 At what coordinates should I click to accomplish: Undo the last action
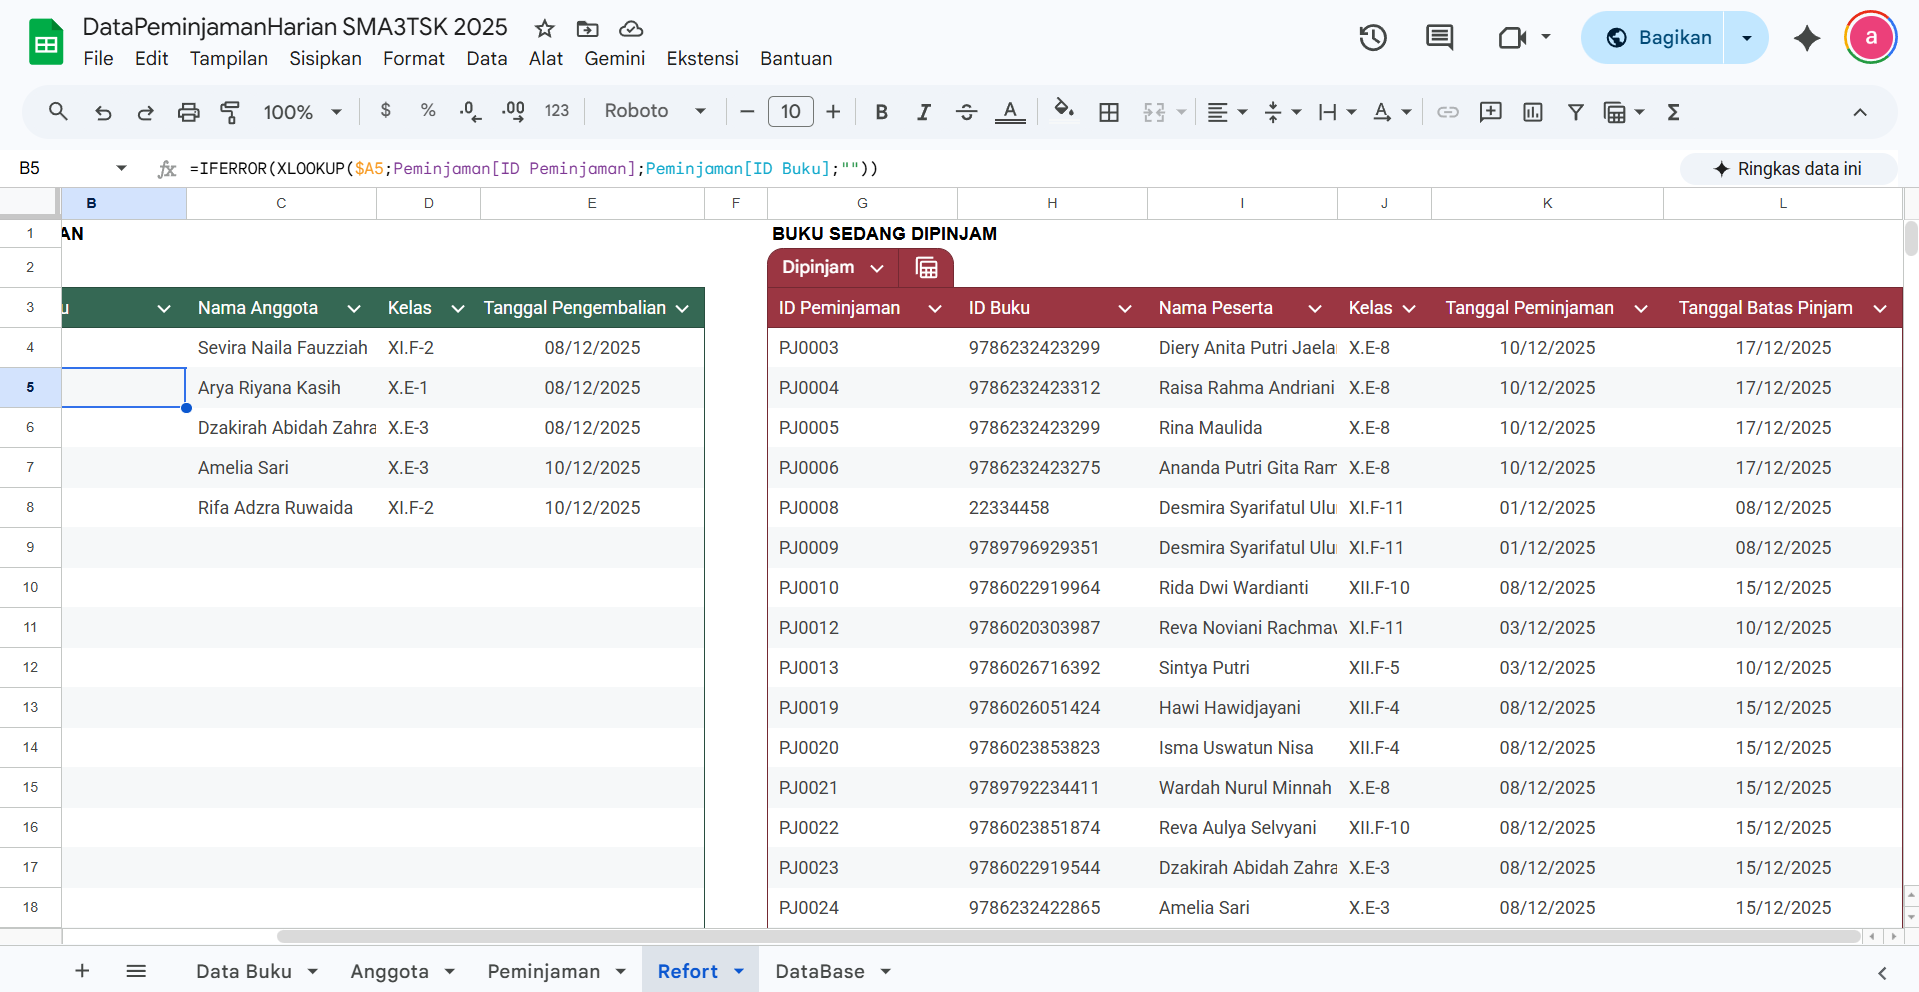(103, 112)
